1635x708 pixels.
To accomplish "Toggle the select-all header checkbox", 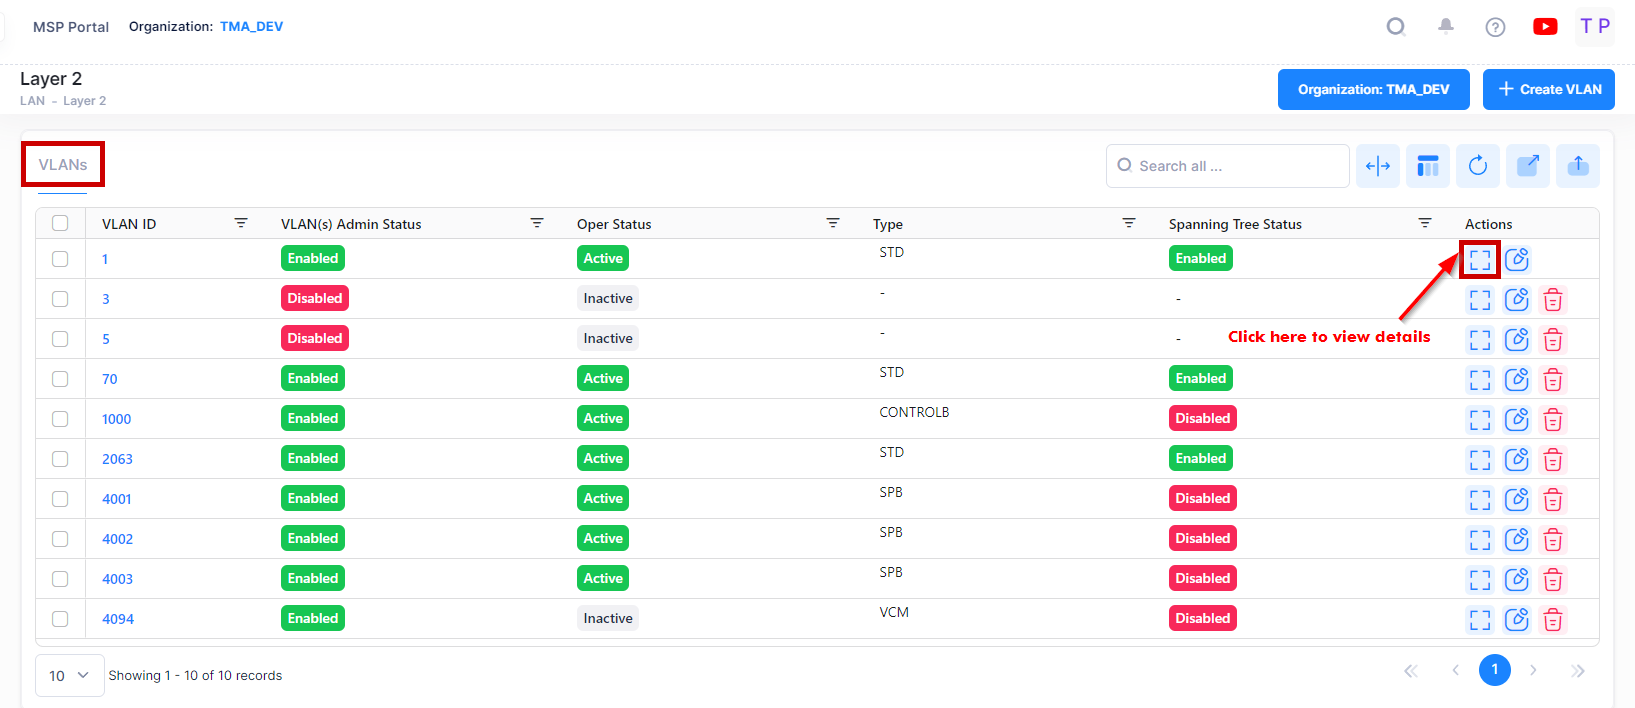I will [x=60, y=223].
